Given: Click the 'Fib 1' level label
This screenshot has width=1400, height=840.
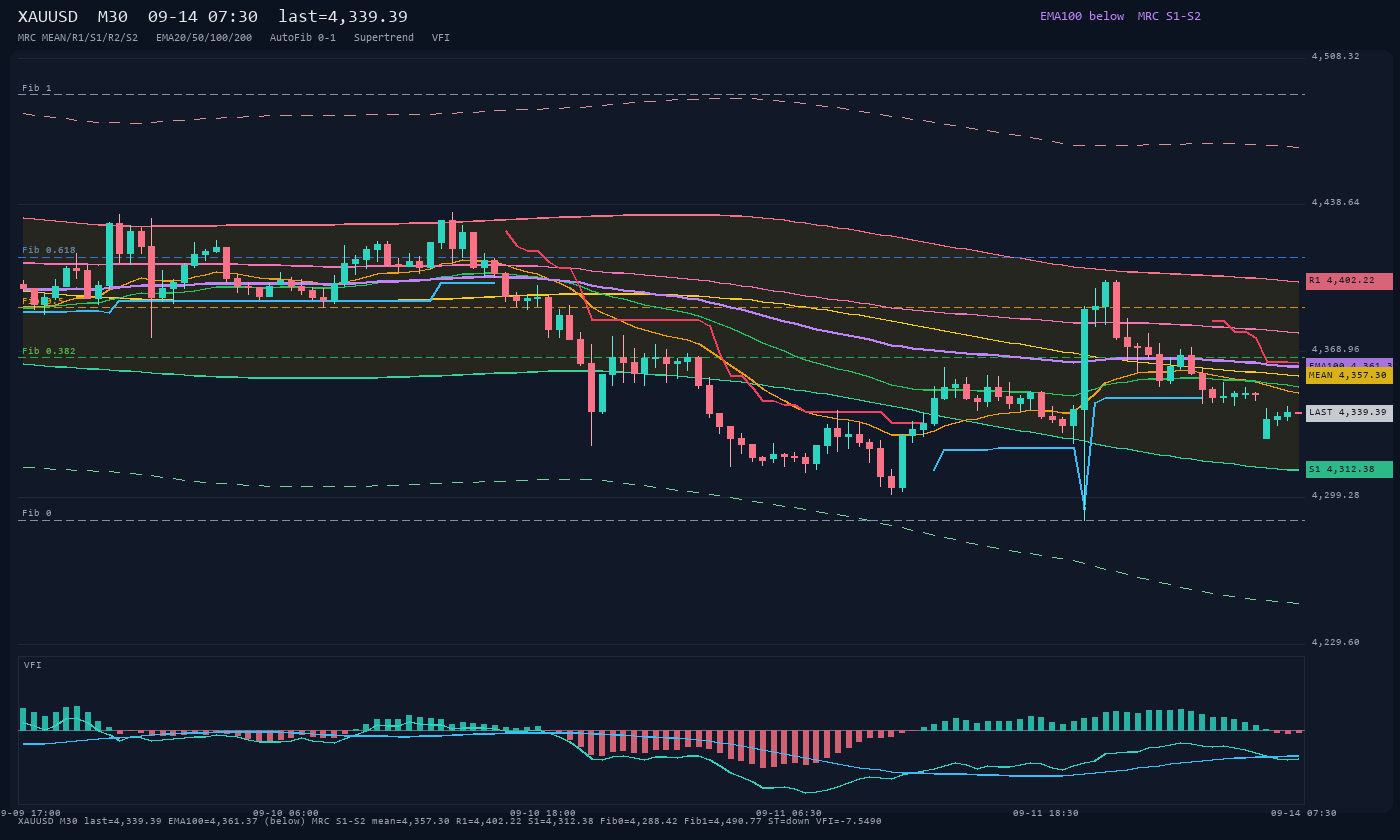Looking at the screenshot, I should (37, 88).
